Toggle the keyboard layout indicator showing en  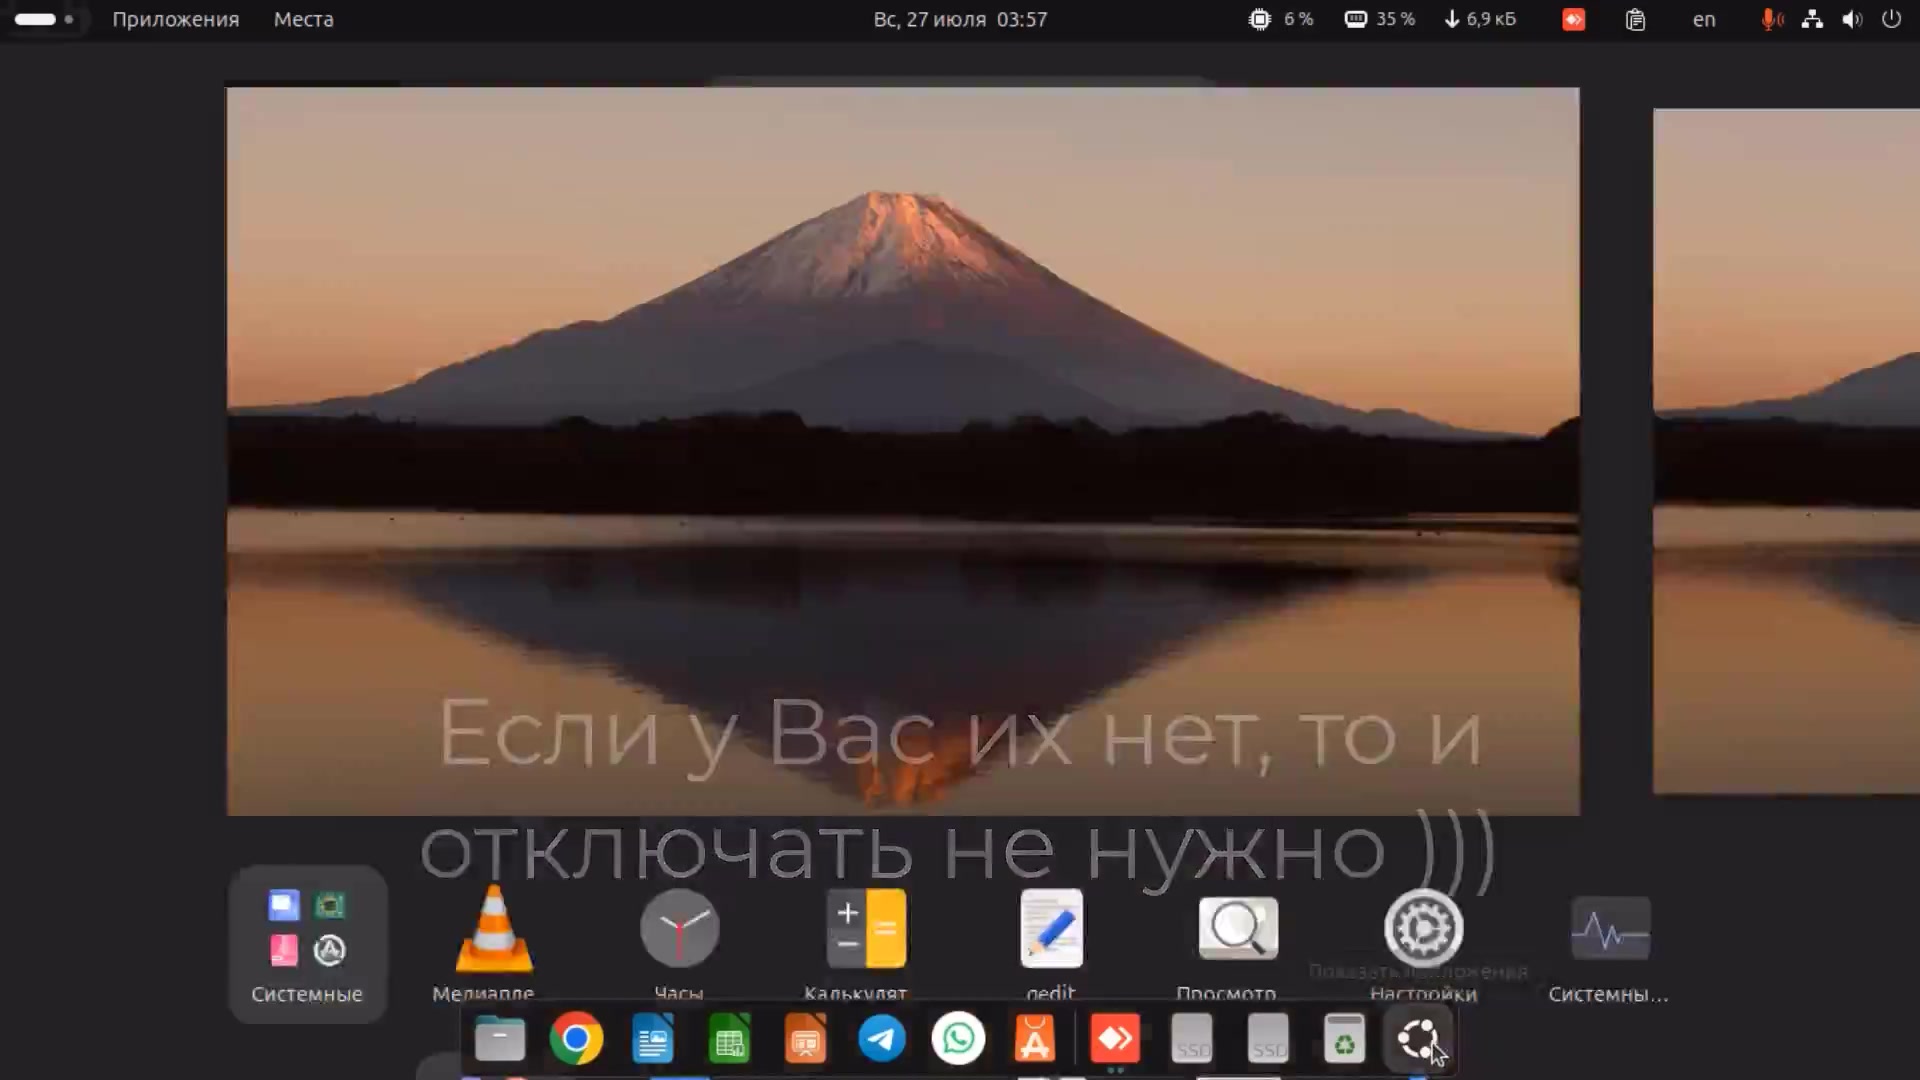click(1703, 19)
